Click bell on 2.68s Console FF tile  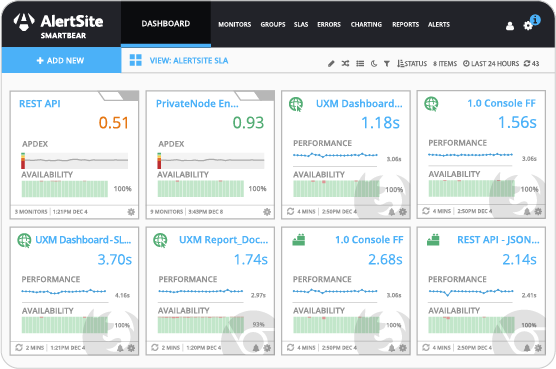391,348
